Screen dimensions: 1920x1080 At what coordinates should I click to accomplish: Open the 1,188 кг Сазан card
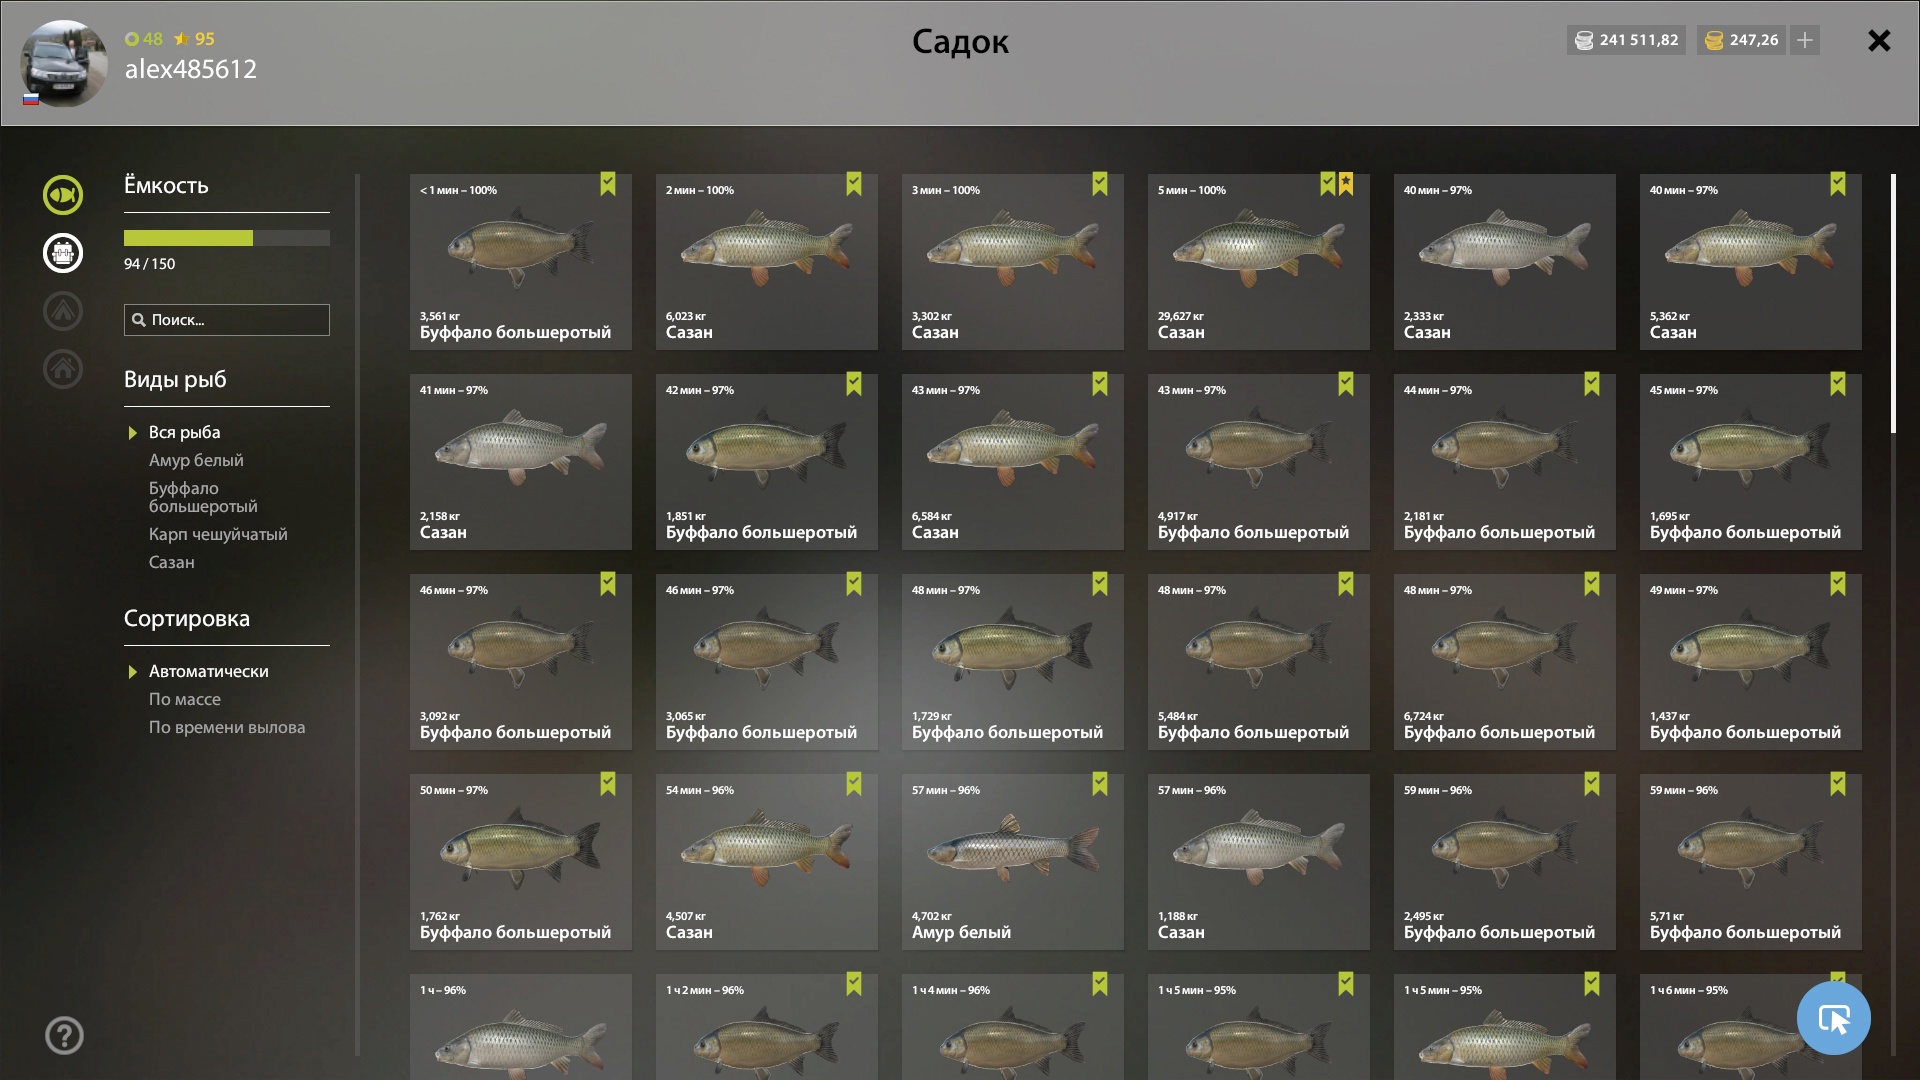[1259, 862]
